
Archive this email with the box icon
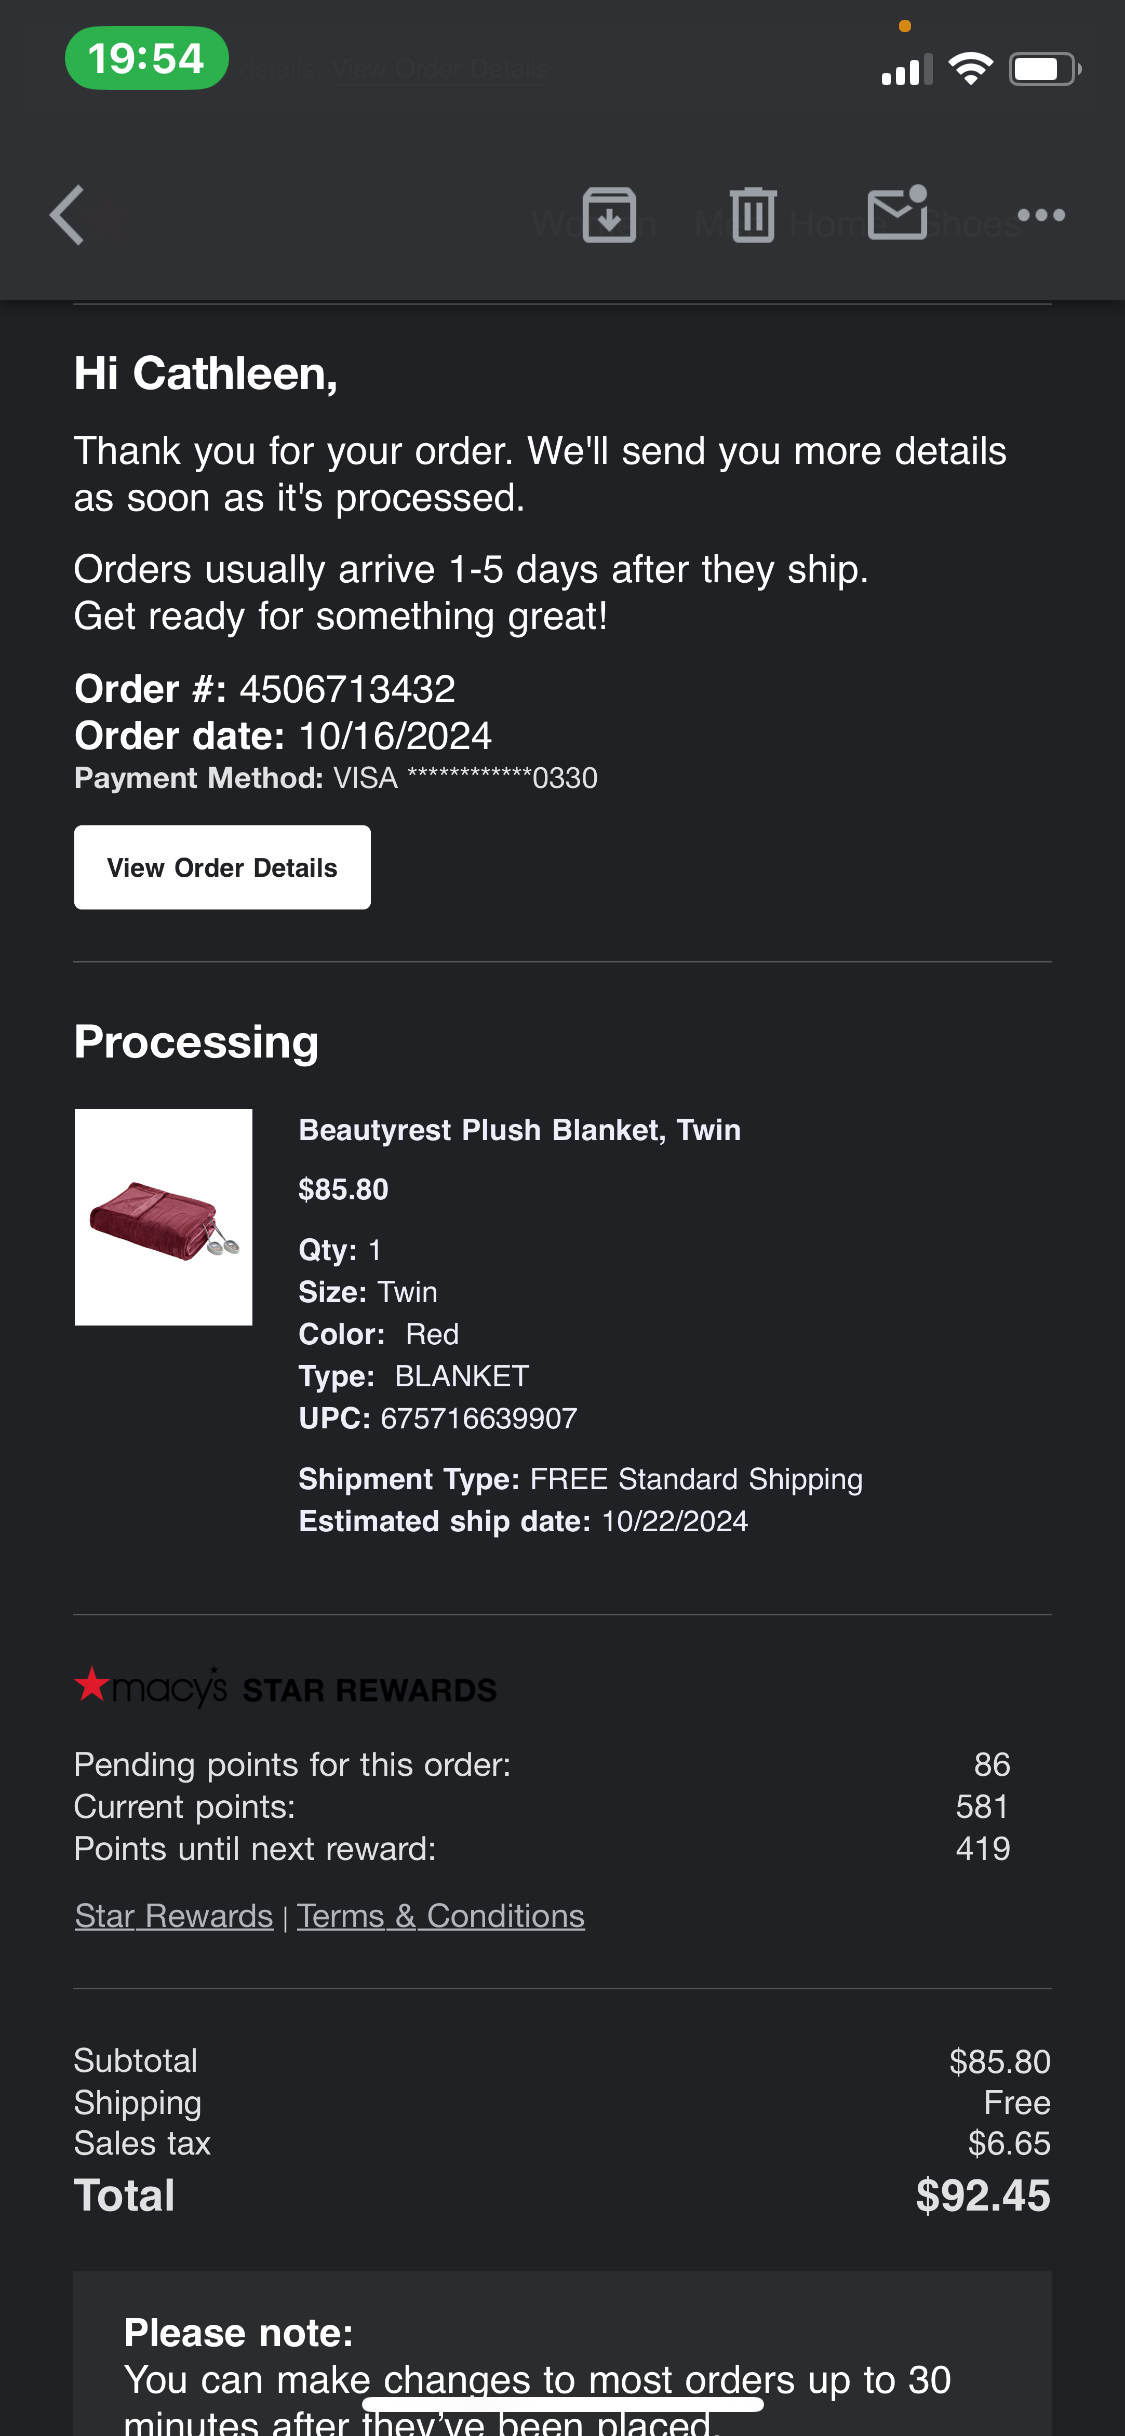coord(610,215)
